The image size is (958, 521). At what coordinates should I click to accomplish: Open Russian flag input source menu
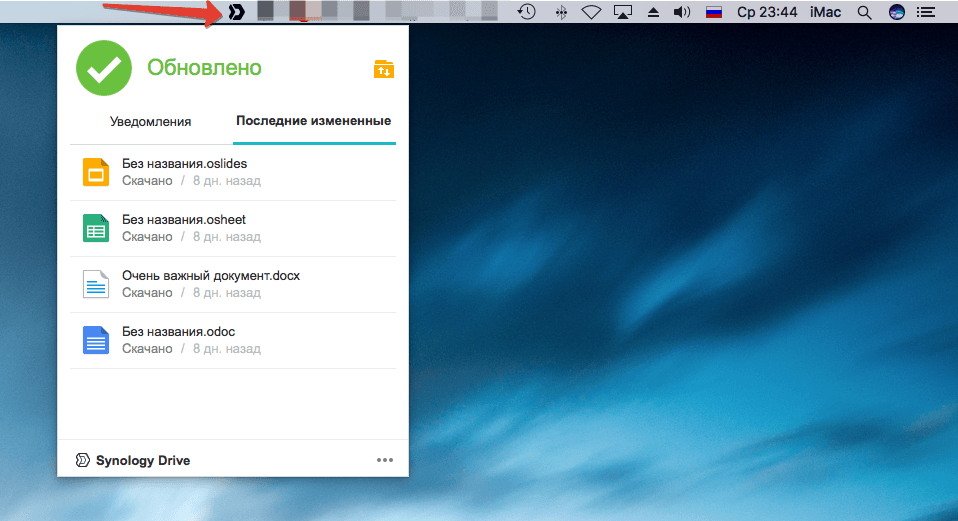tap(714, 12)
